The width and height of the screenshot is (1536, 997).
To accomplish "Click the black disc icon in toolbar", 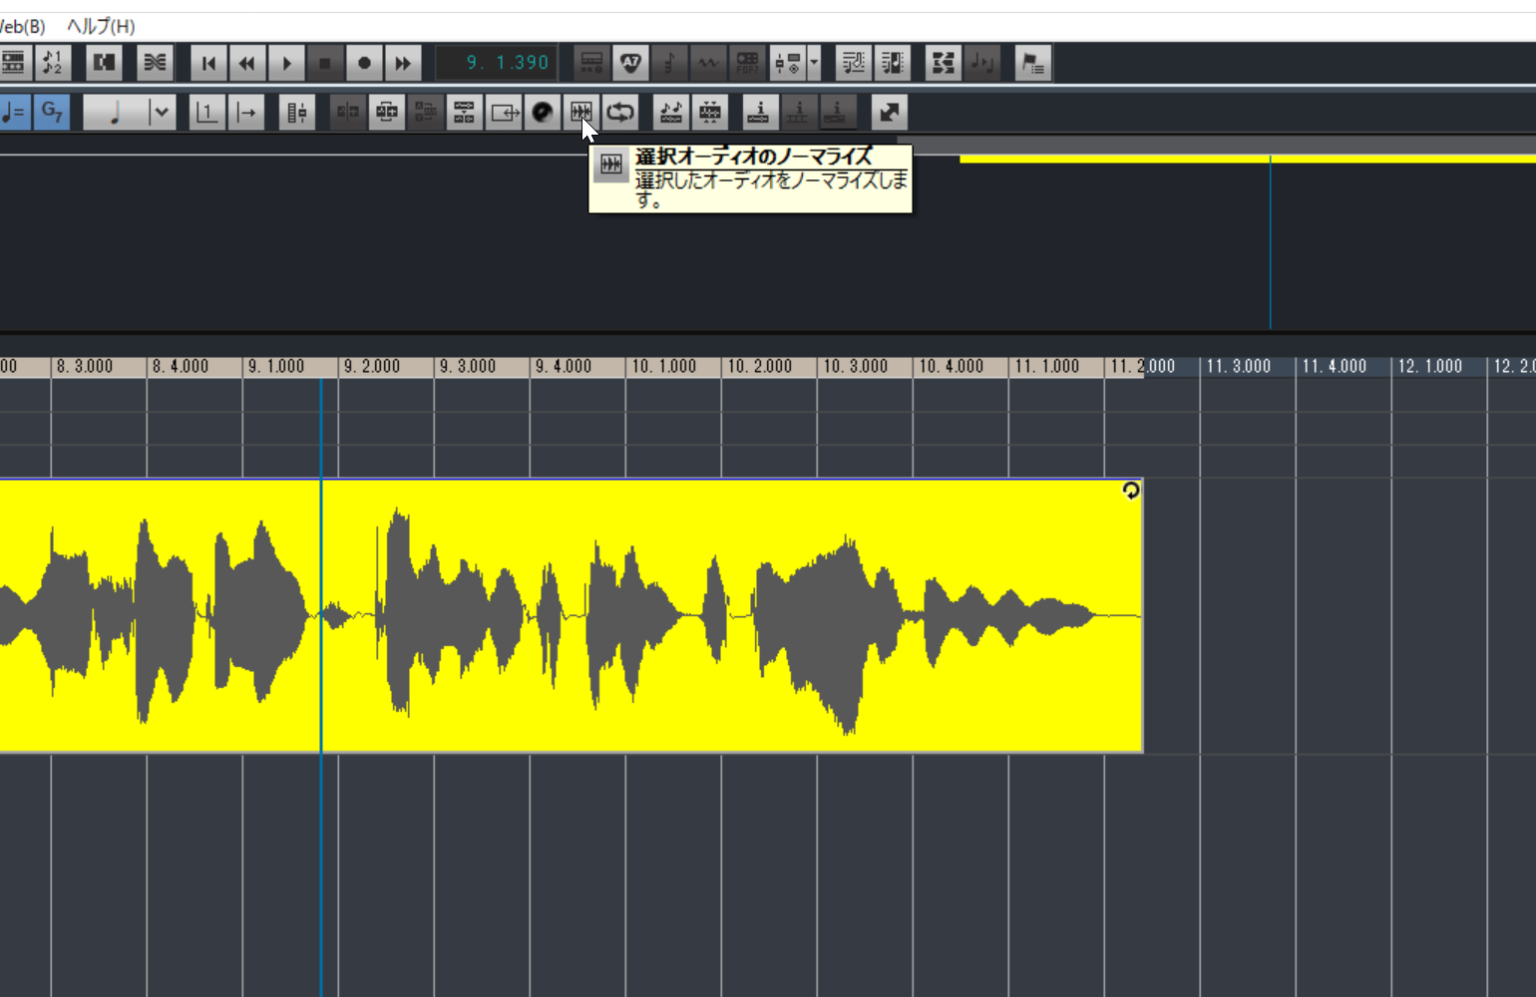I will pyautogui.click(x=542, y=112).
